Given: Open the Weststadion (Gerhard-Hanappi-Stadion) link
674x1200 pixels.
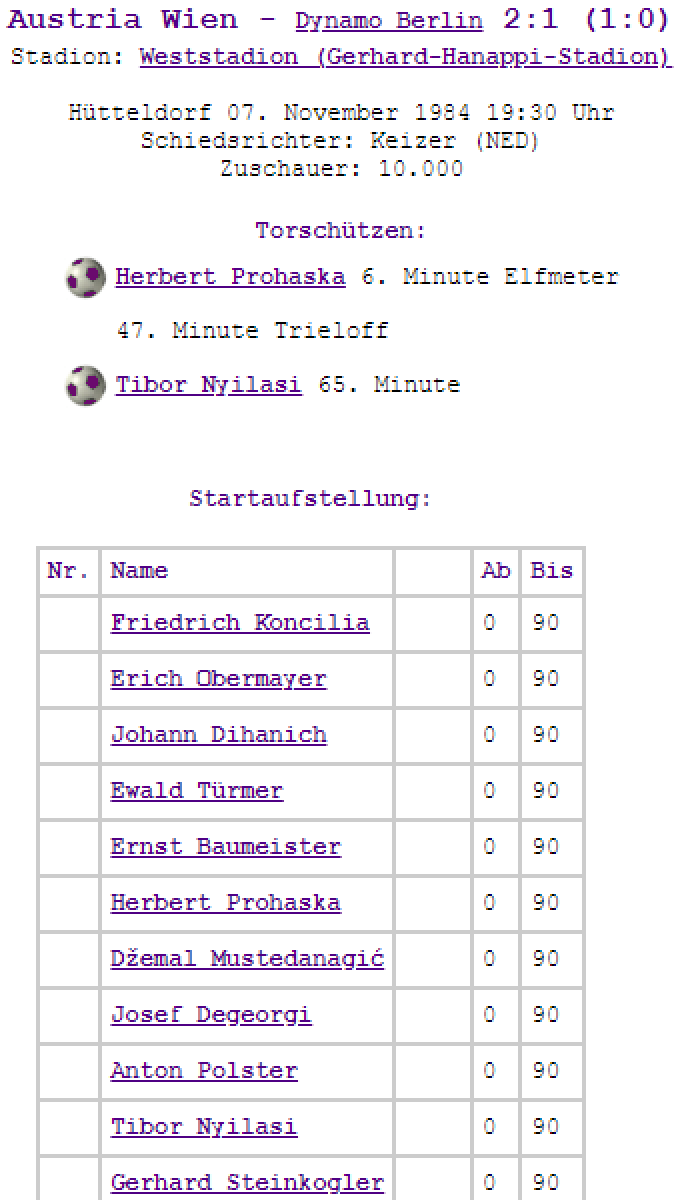Looking at the screenshot, I should click(x=404, y=57).
